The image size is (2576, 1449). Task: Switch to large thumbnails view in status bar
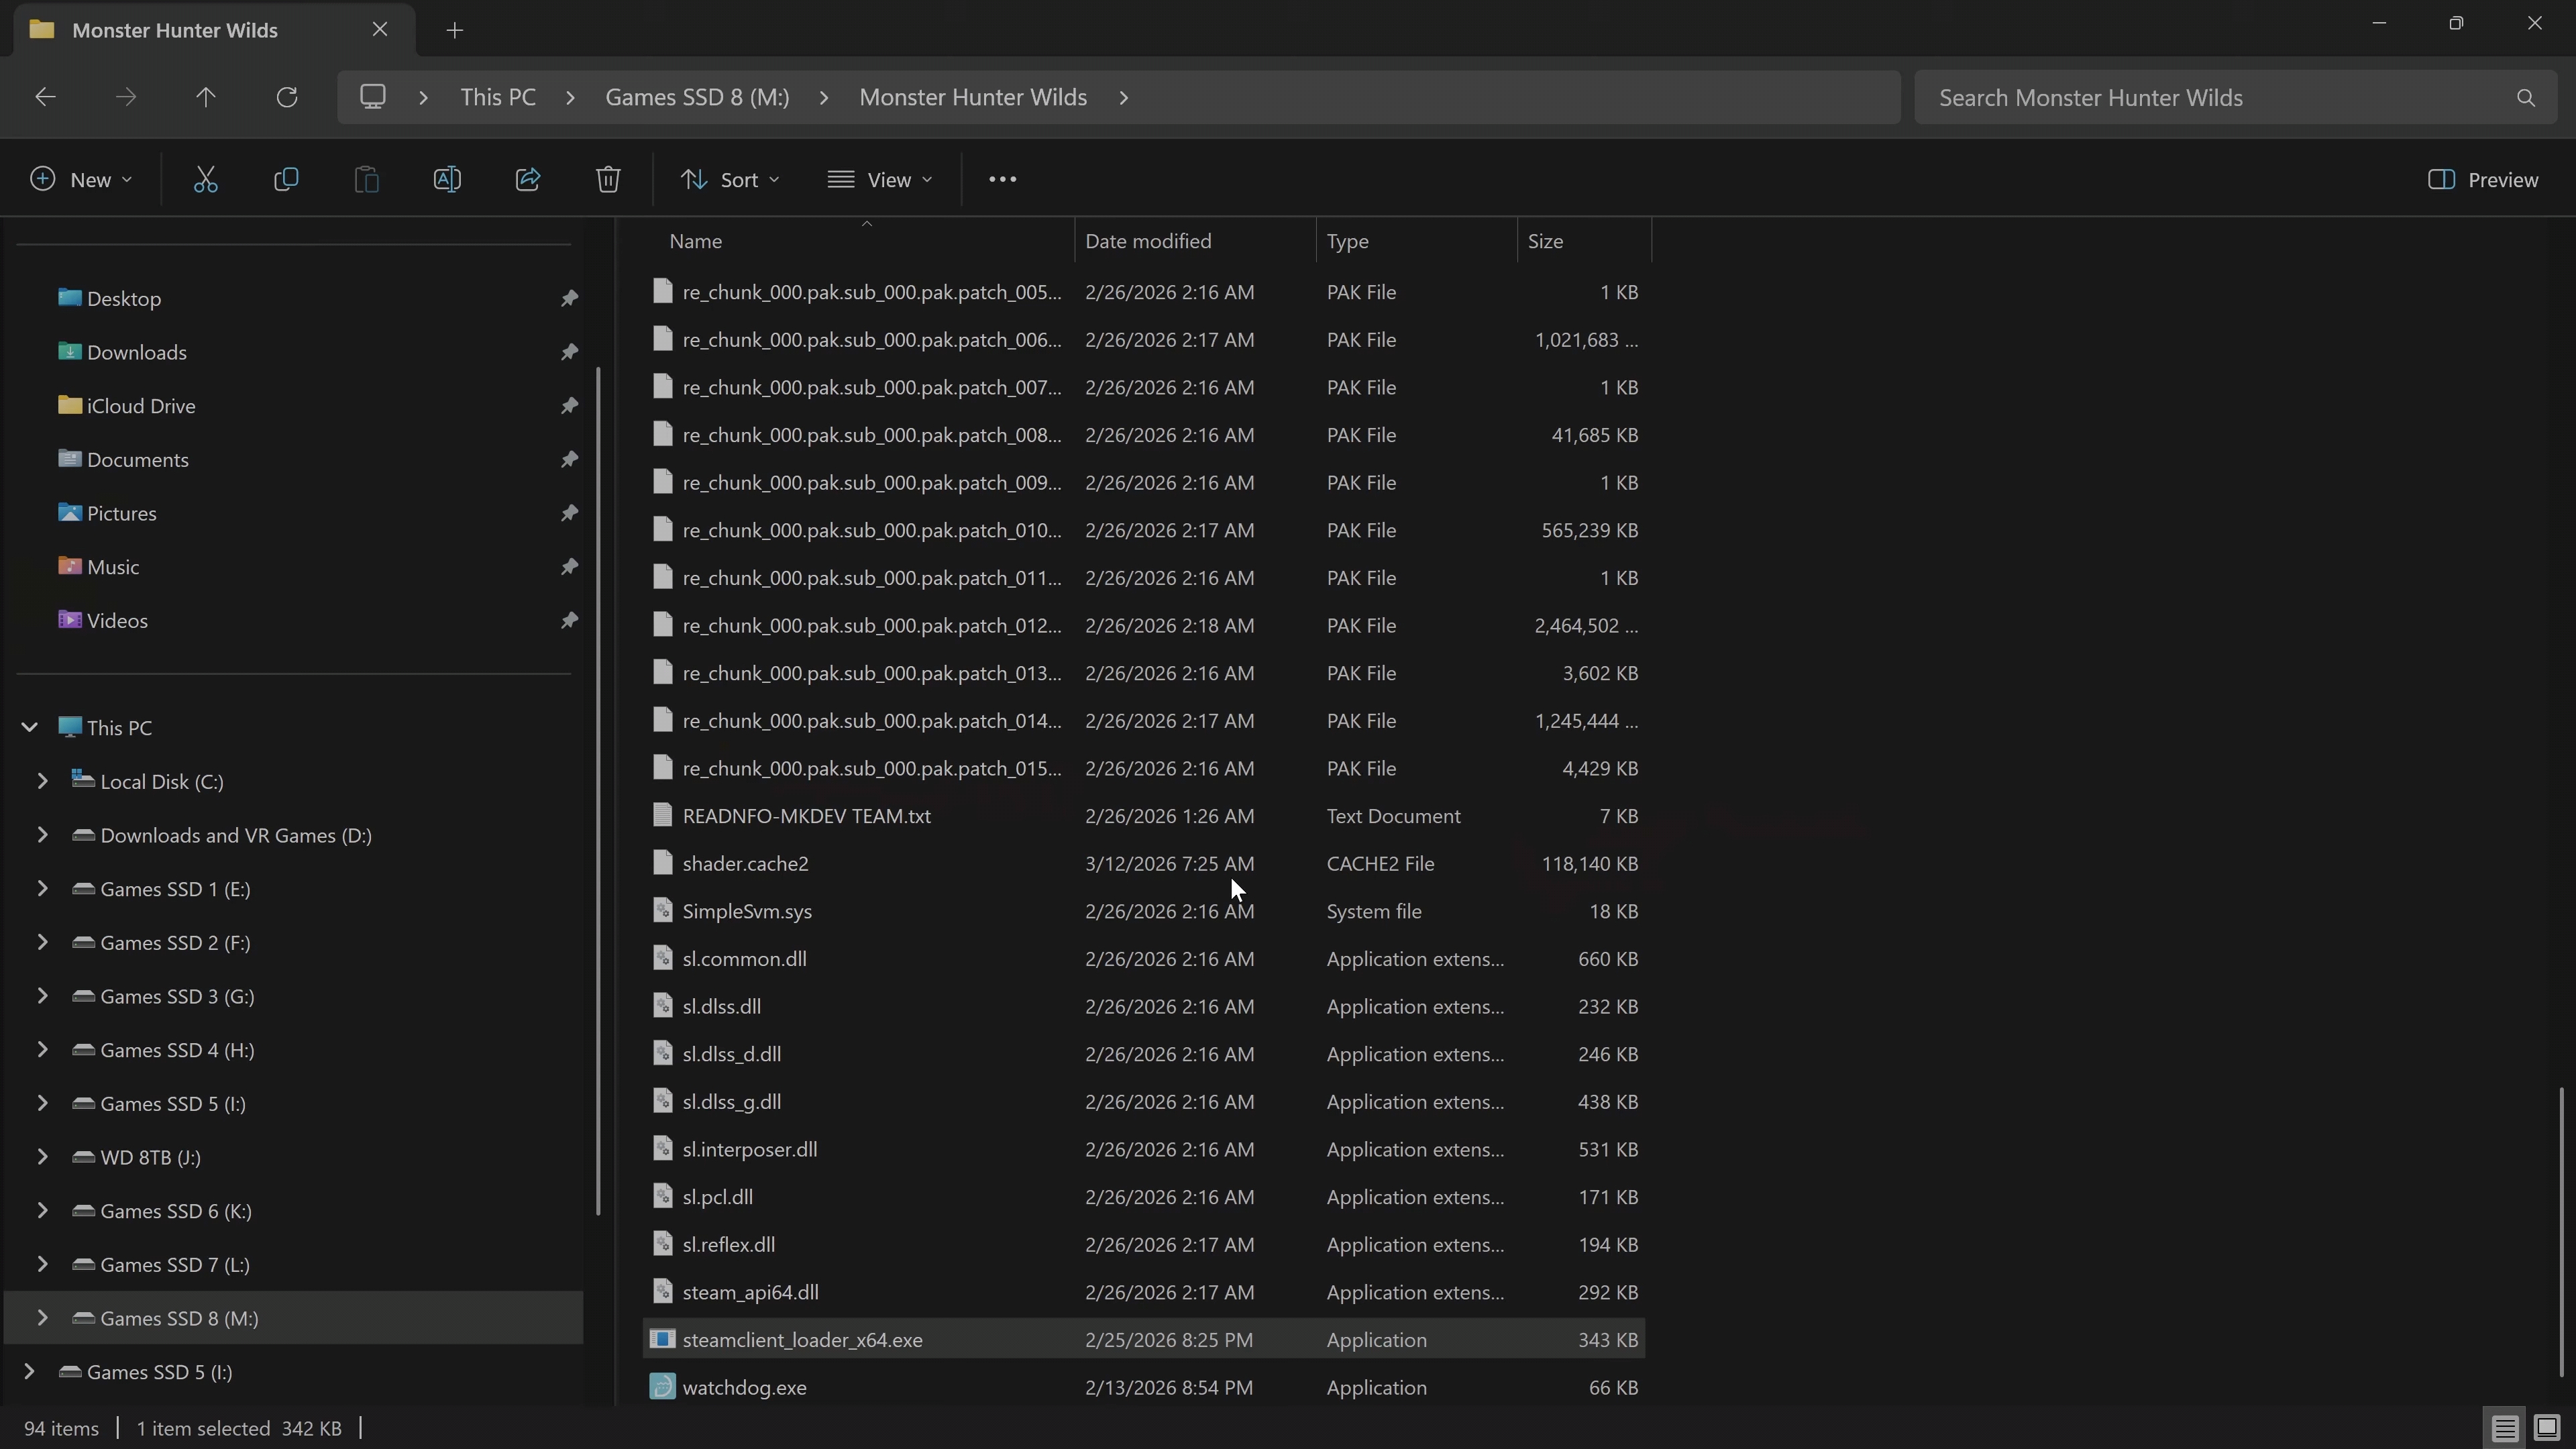[x=2546, y=1428]
